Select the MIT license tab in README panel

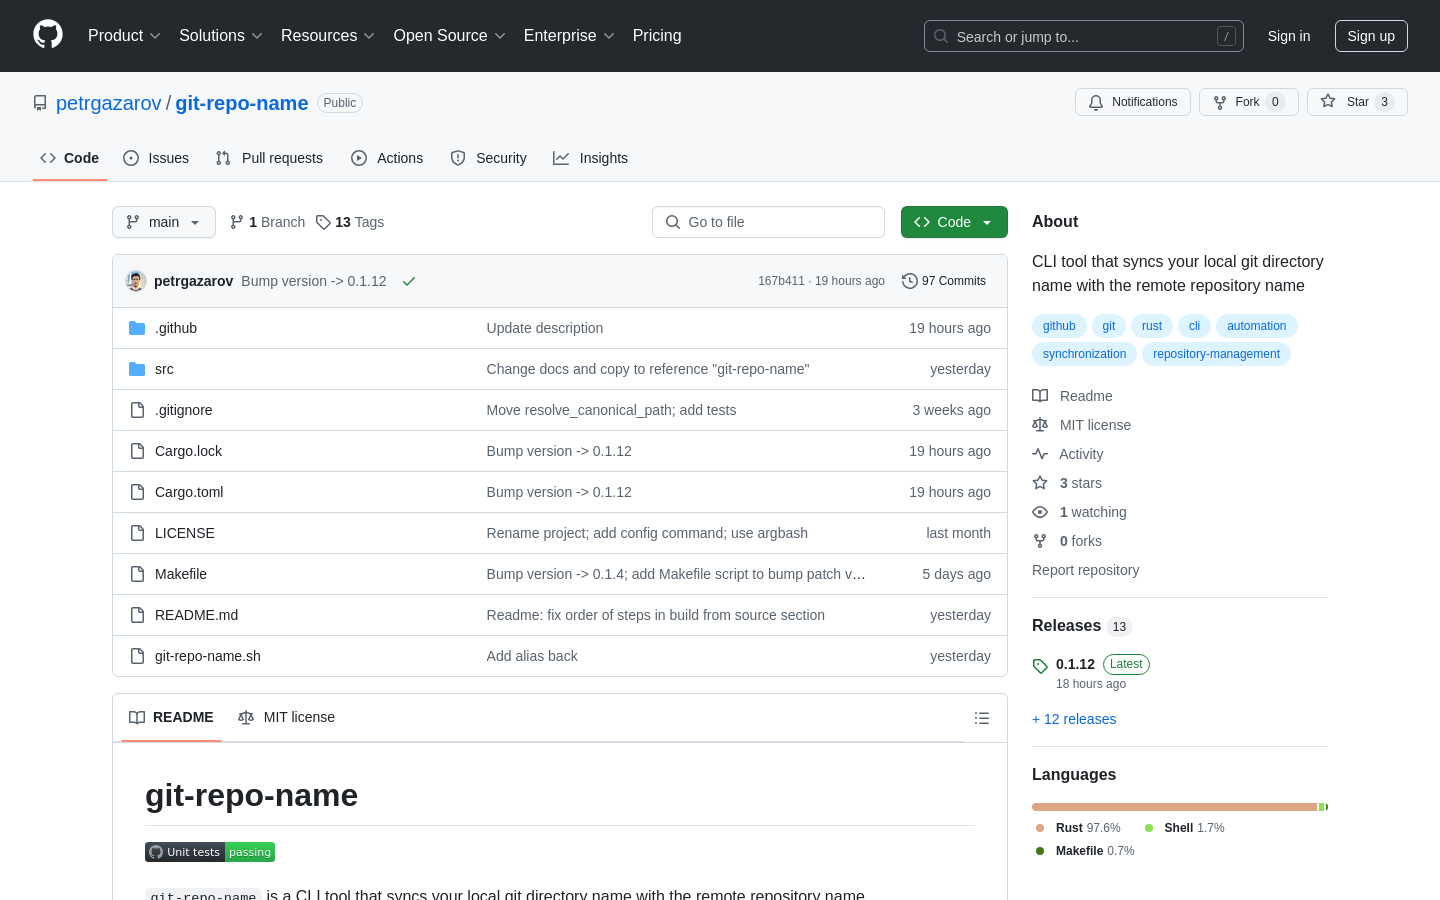tap(286, 717)
